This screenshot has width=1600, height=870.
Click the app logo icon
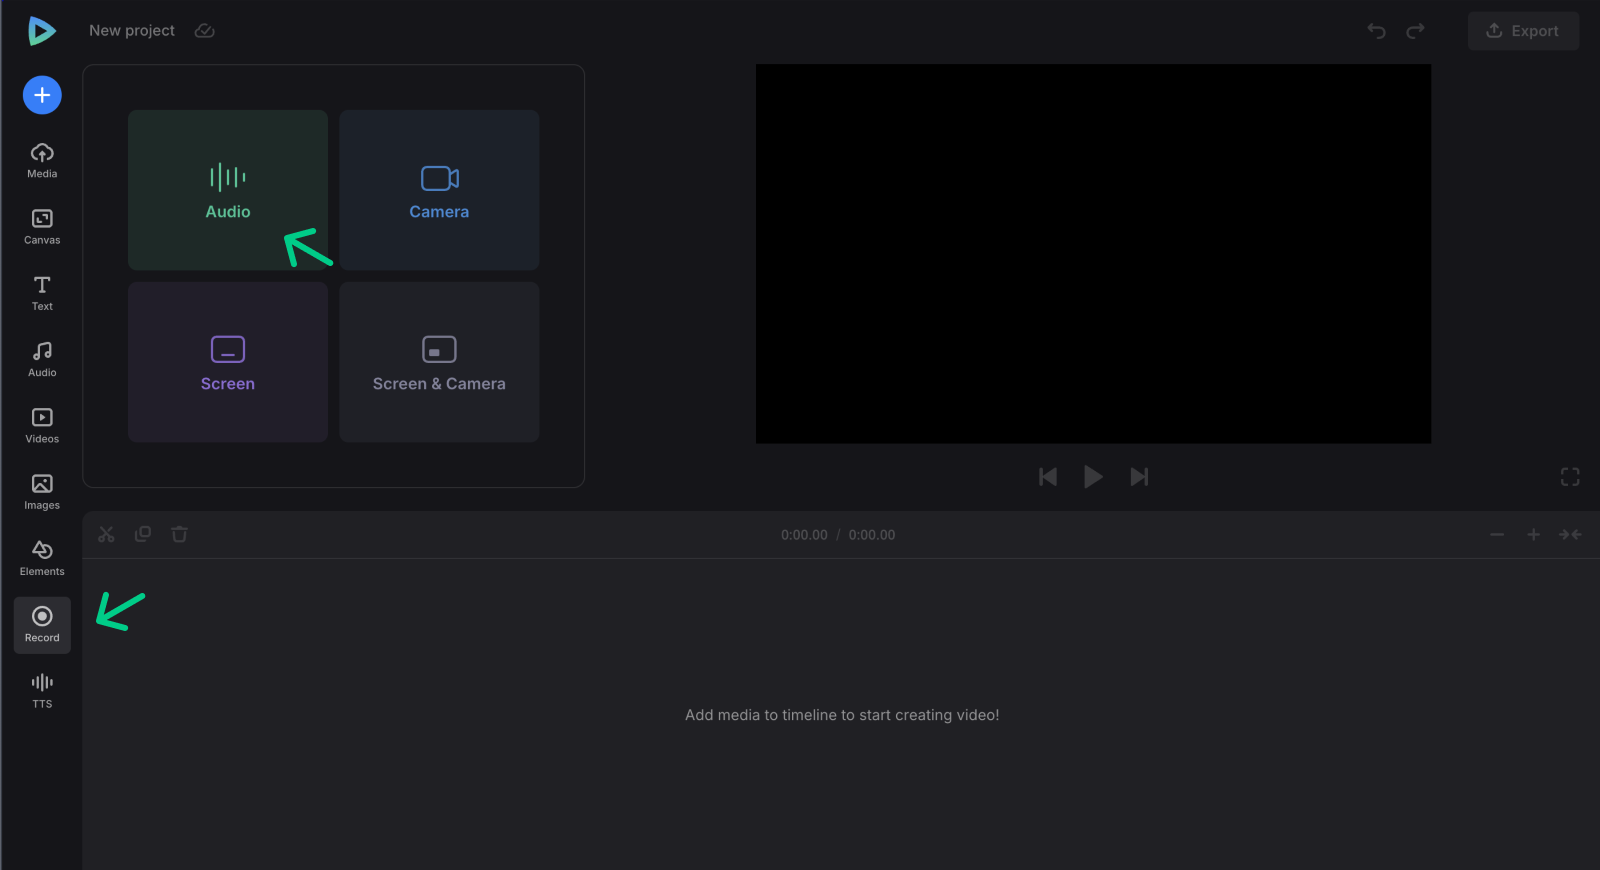[x=41, y=31]
